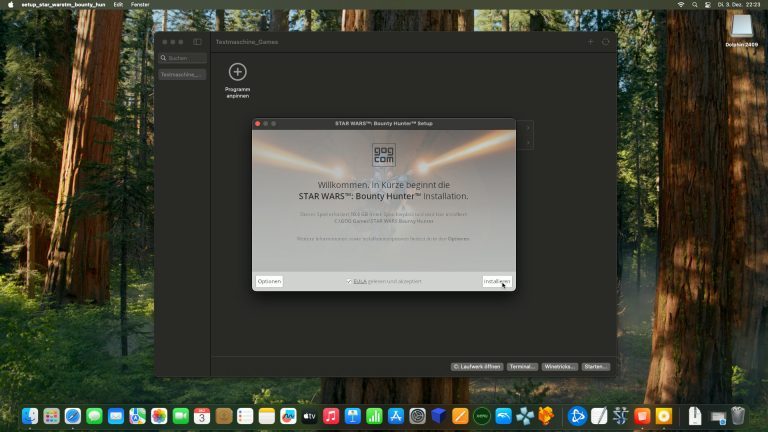Click the Installieren button in the GOG setup
Viewport: 768px width, 432px height.
497,281
